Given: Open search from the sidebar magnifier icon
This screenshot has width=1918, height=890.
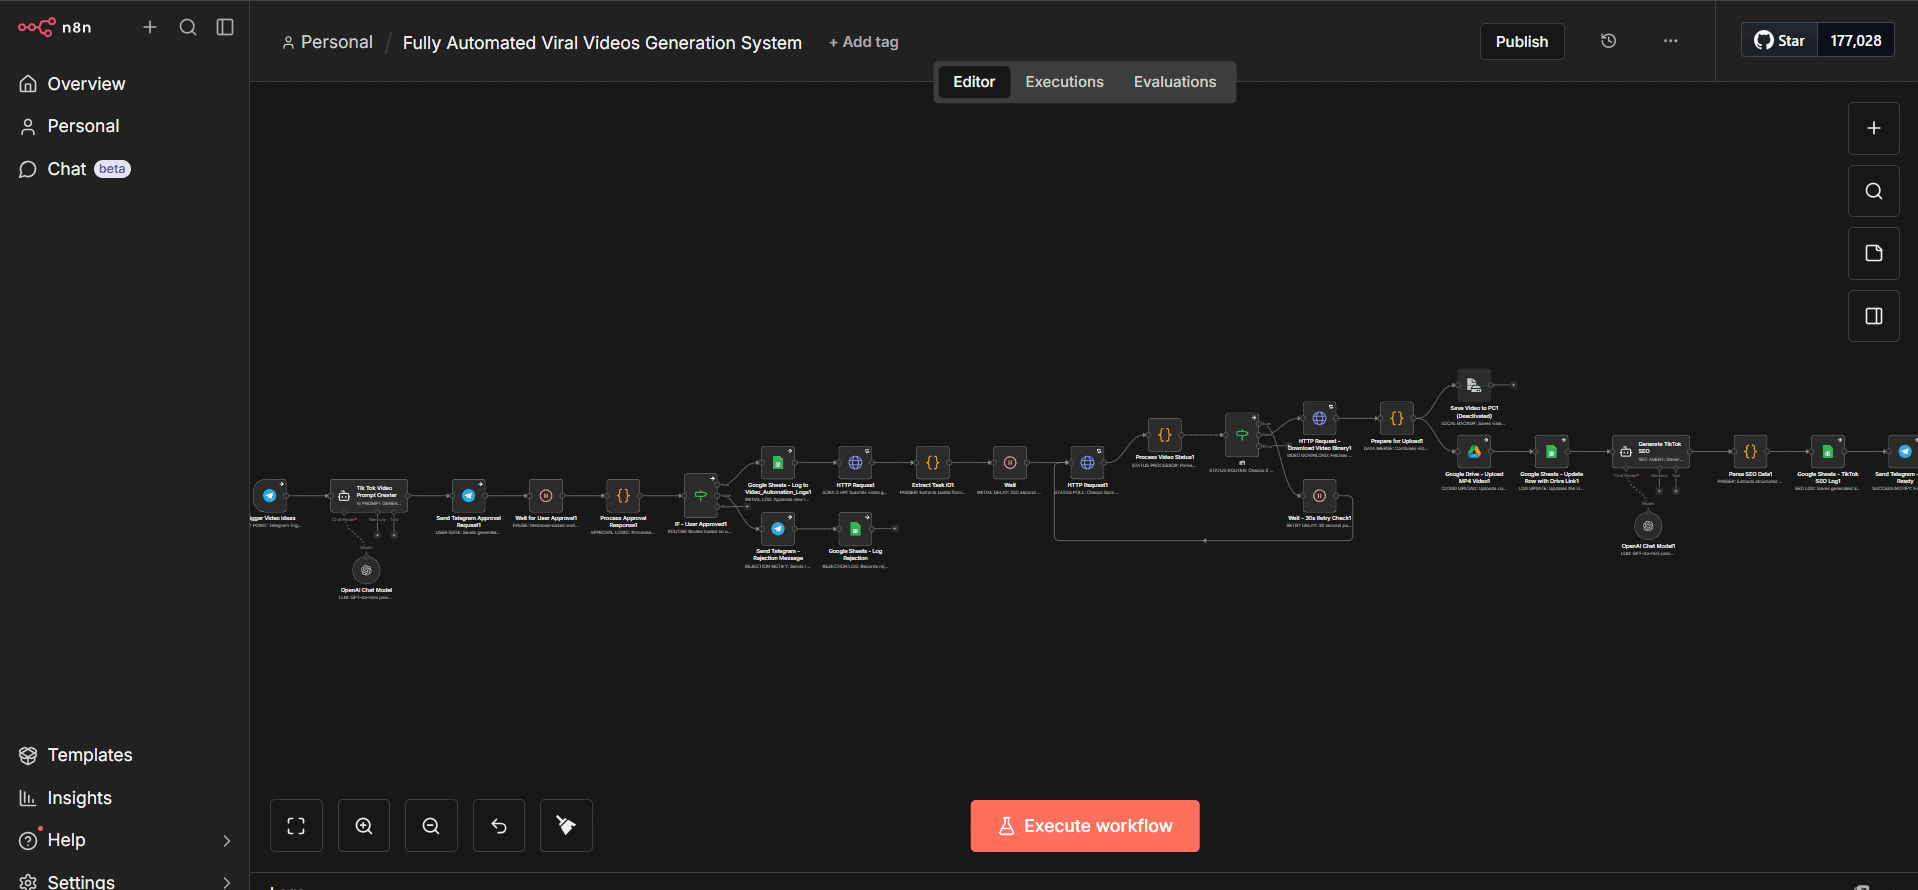Looking at the screenshot, I should click(188, 27).
